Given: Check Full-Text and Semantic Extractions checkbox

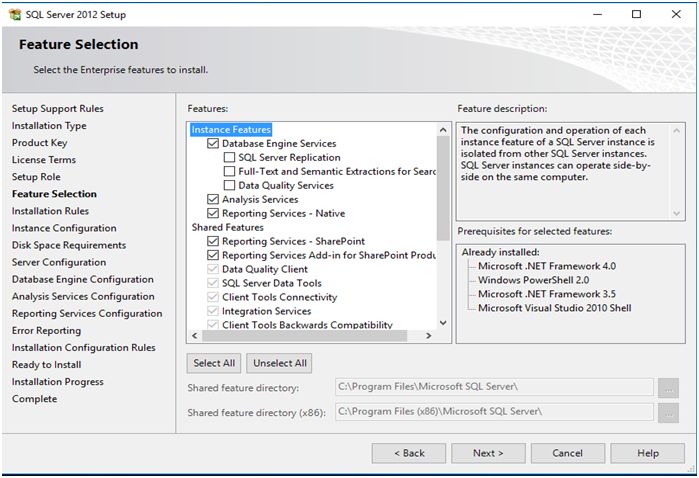Looking at the screenshot, I should click(229, 171).
